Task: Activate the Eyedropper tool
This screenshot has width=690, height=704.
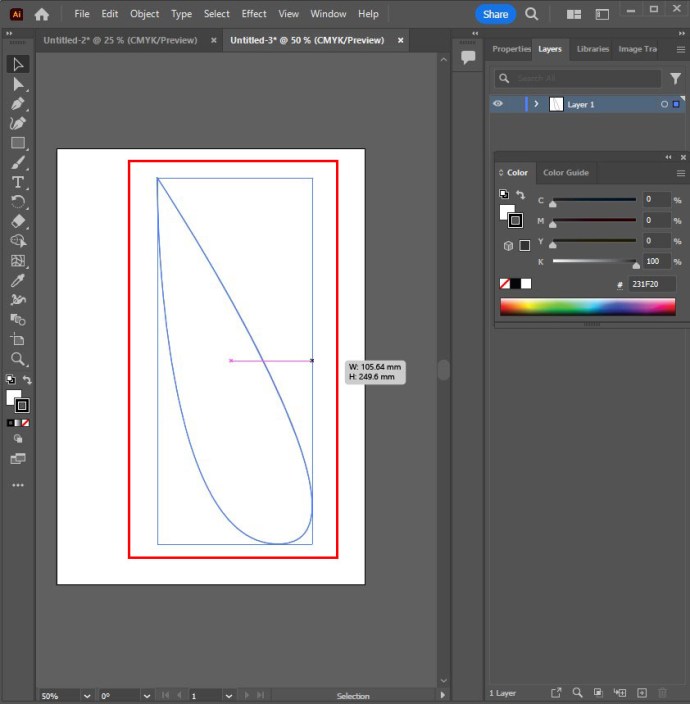Action: (18, 280)
